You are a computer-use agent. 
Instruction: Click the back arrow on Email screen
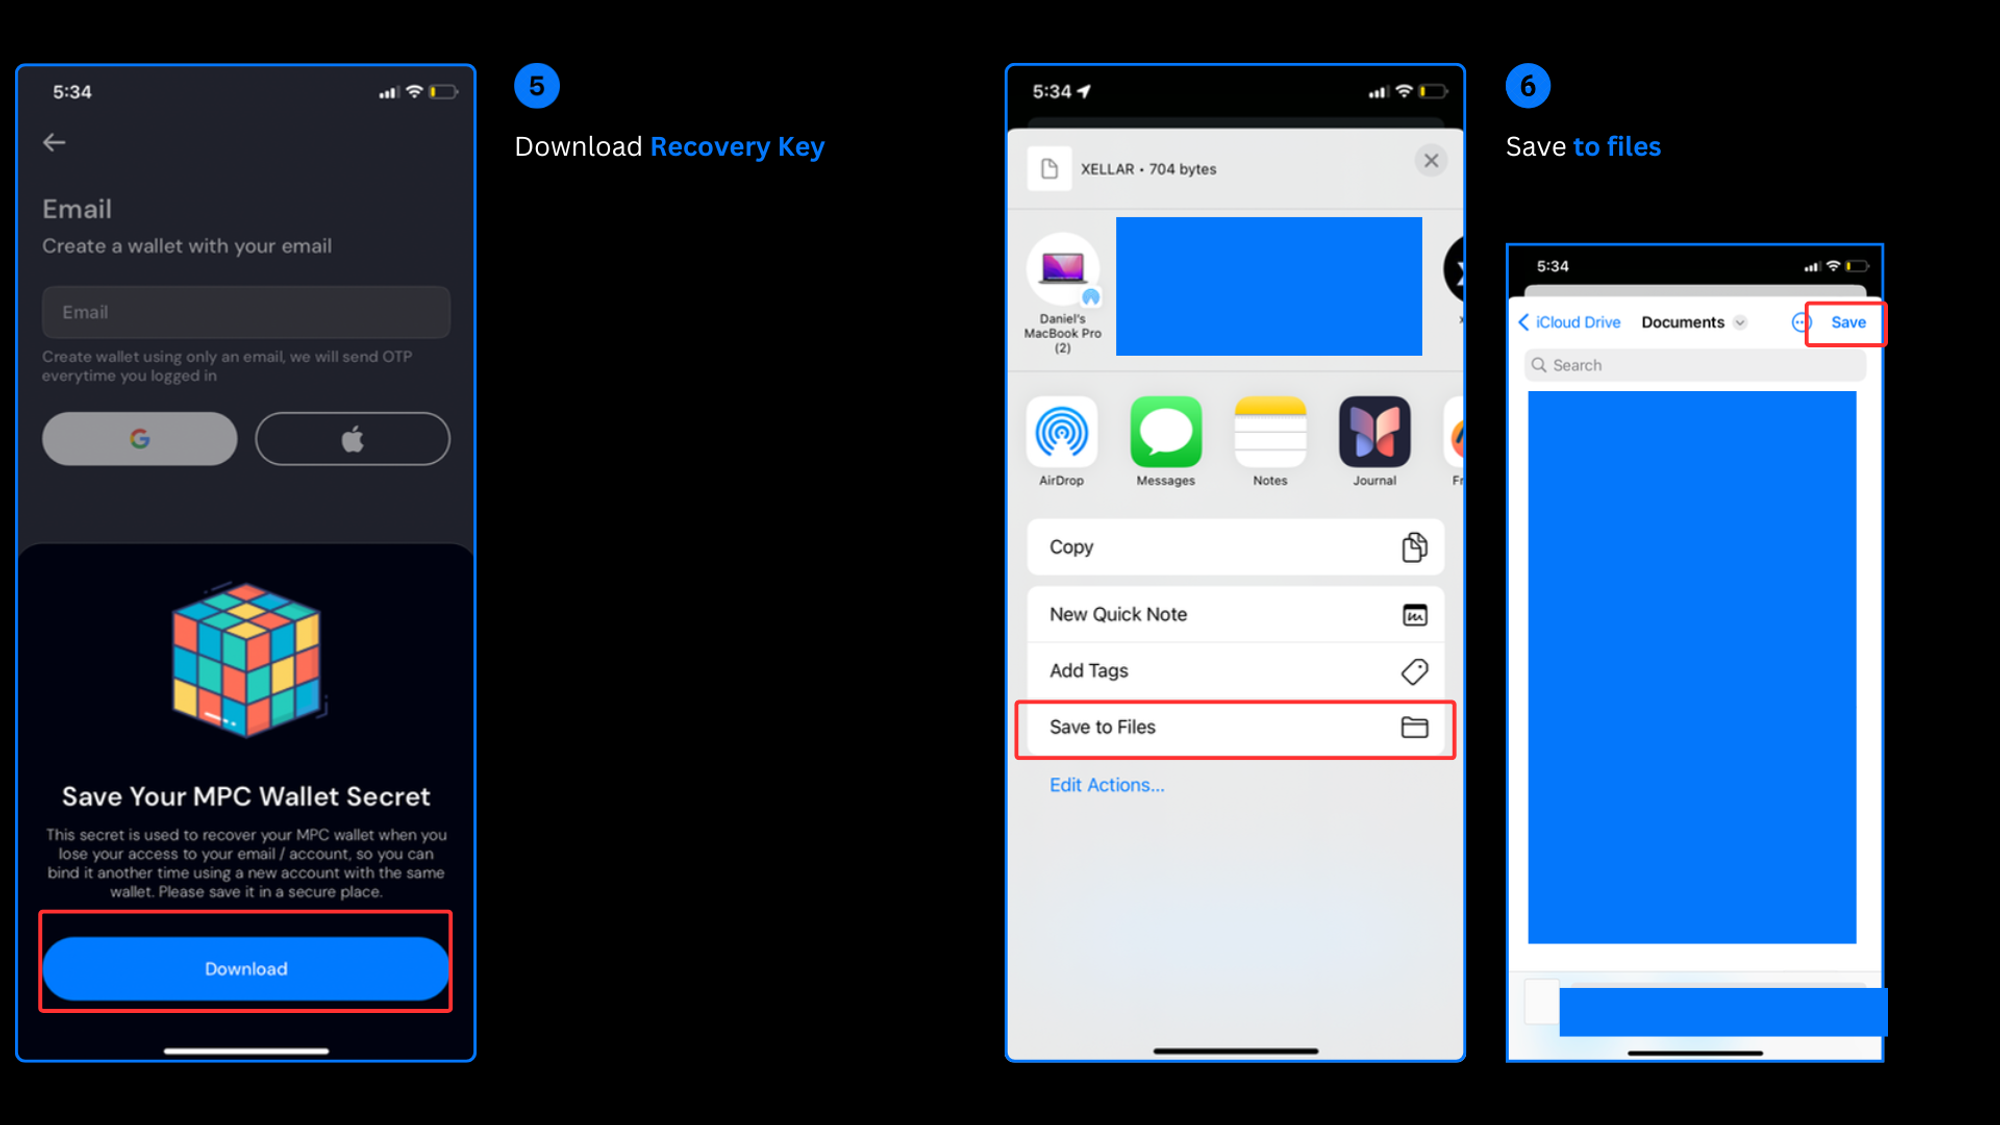pos(55,143)
